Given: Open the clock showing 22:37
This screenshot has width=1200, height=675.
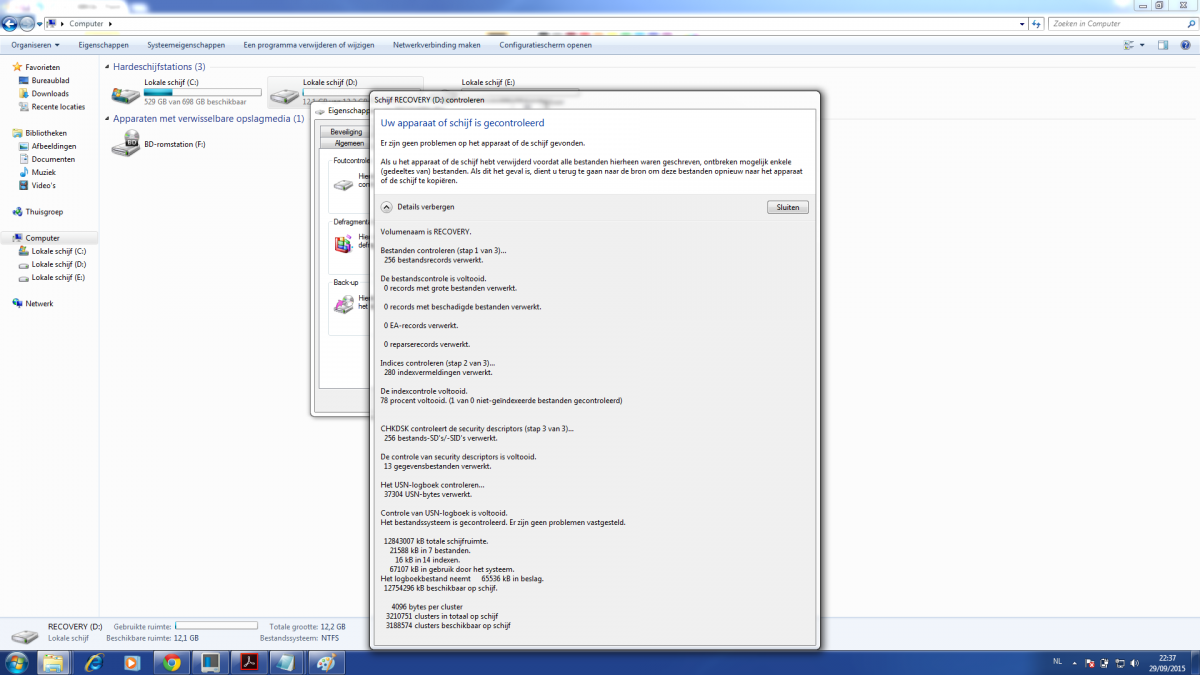Looking at the screenshot, I should click(1167, 662).
